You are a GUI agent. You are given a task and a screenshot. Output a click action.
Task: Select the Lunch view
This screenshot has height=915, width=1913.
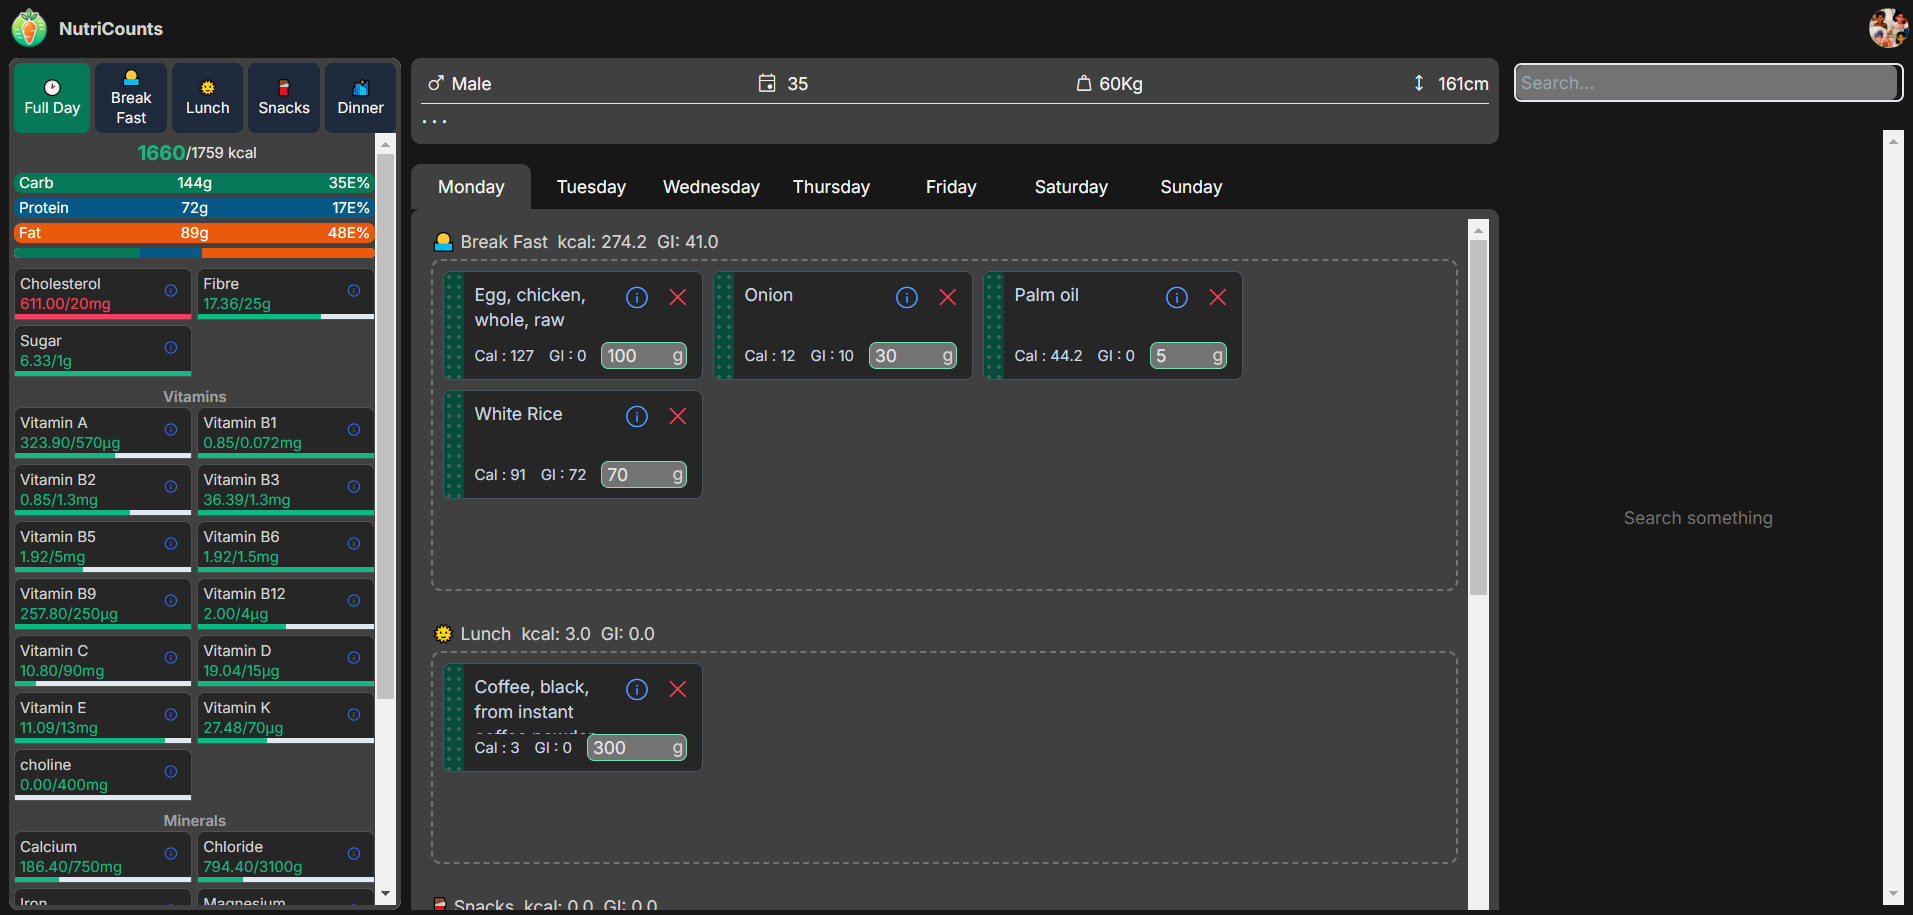[x=207, y=98]
